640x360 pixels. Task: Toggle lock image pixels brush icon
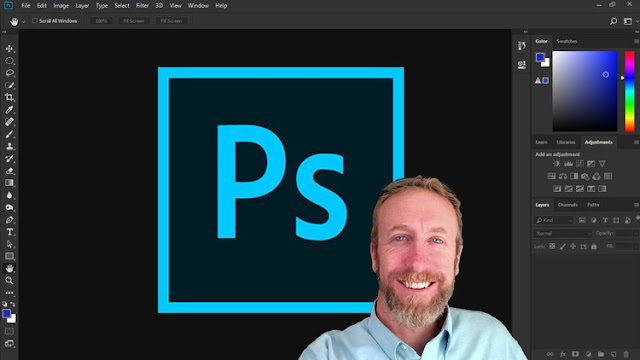tap(563, 246)
